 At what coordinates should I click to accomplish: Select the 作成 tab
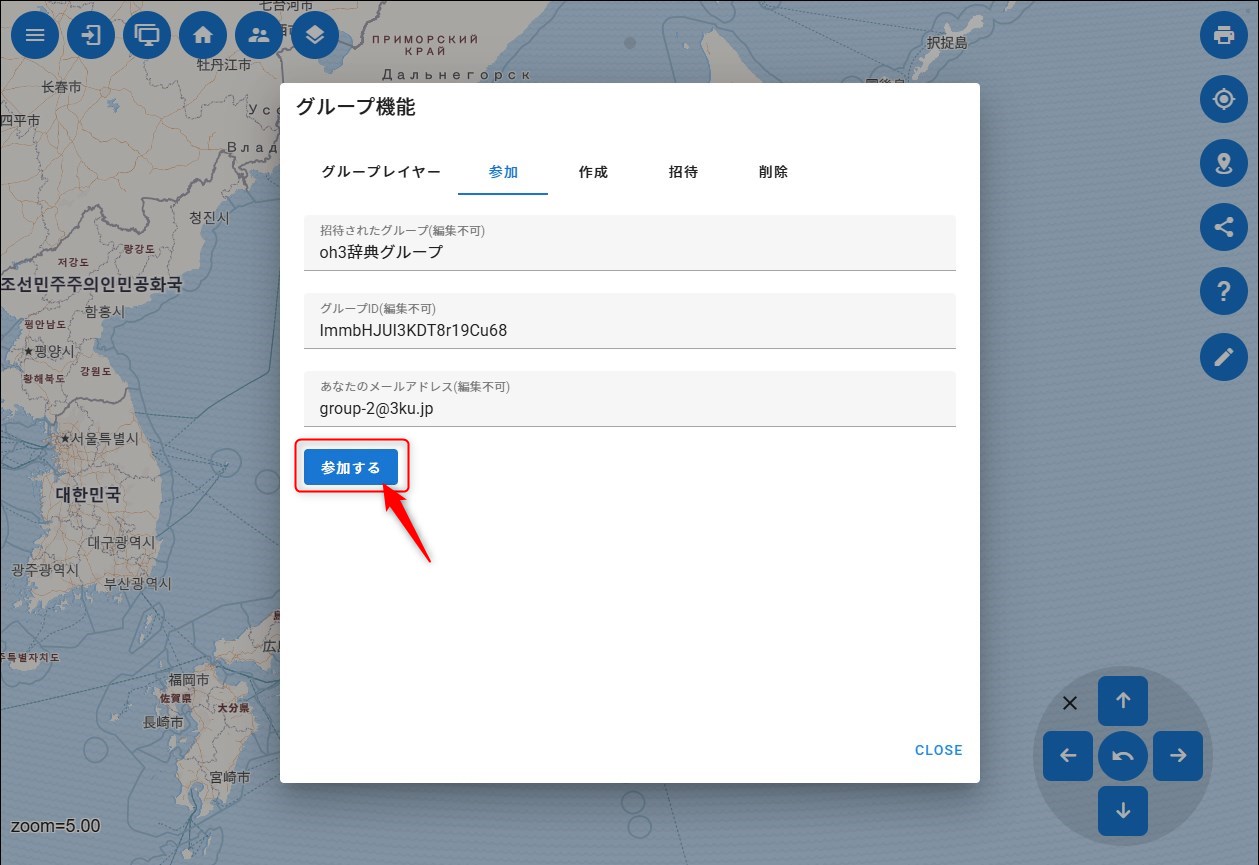click(593, 172)
